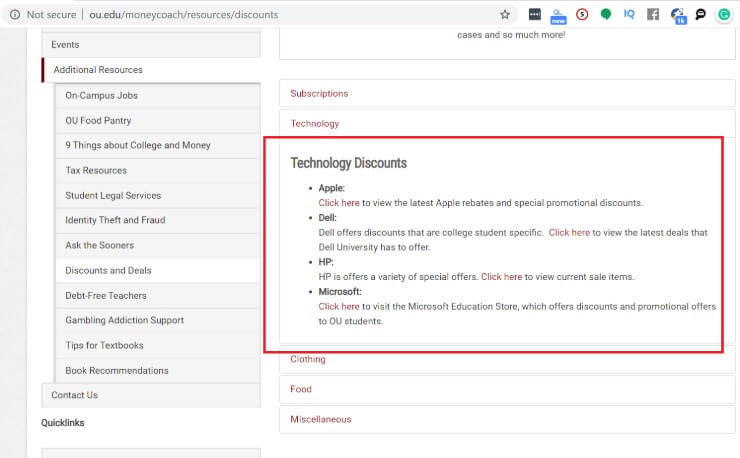Go to Gambling Addiction Support
Image resolution: width=740 pixels, height=458 pixels.
point(158,320)
